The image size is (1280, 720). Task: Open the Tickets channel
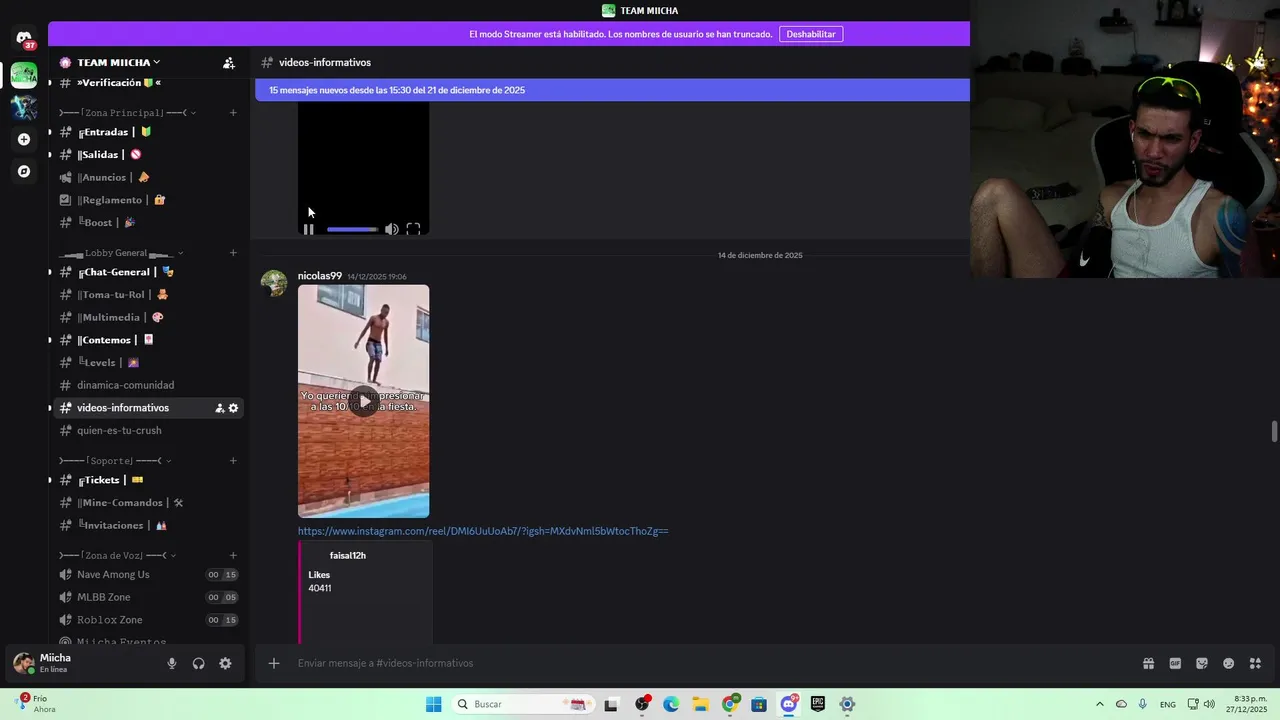[148, 480]
